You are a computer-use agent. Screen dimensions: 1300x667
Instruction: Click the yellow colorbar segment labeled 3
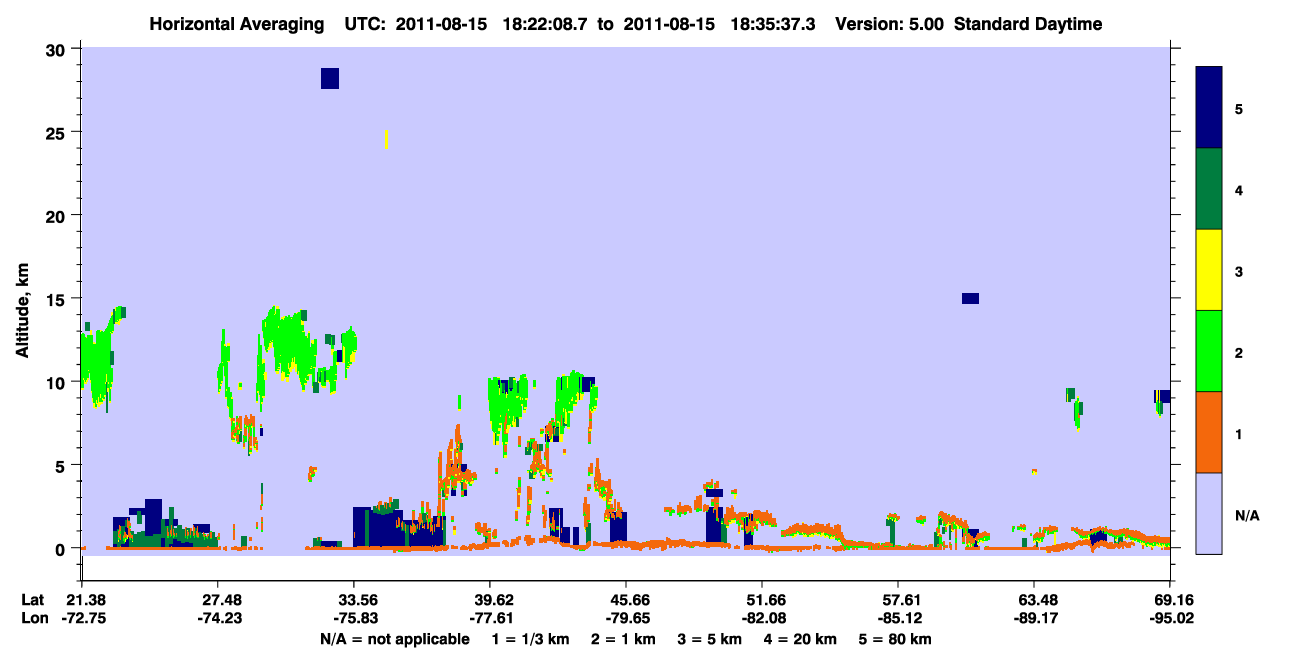[1209, 270]
